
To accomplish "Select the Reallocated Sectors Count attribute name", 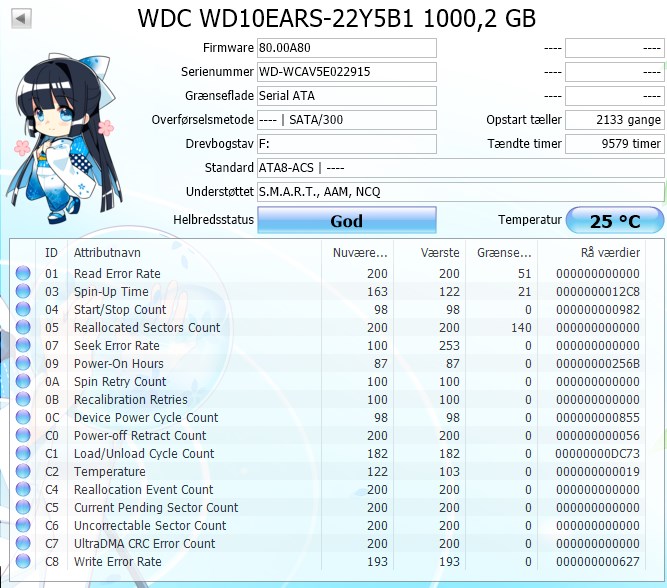I will click(147, 327).
